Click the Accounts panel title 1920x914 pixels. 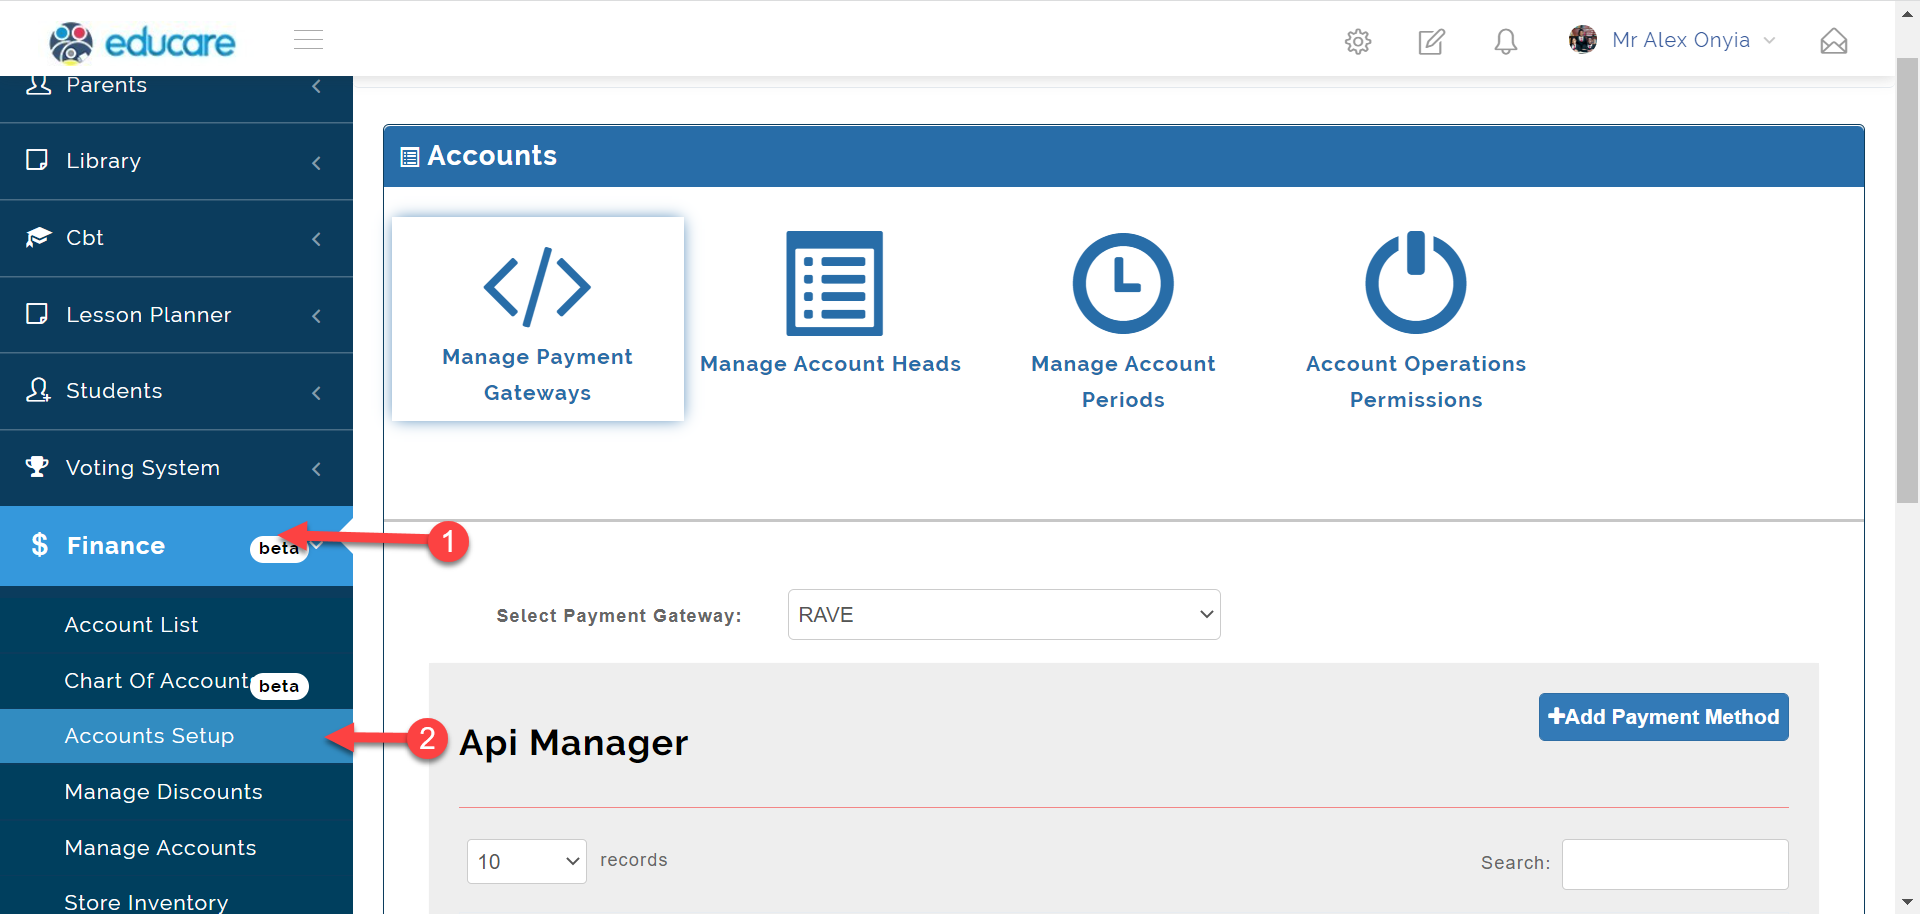(x=492, y=156)
